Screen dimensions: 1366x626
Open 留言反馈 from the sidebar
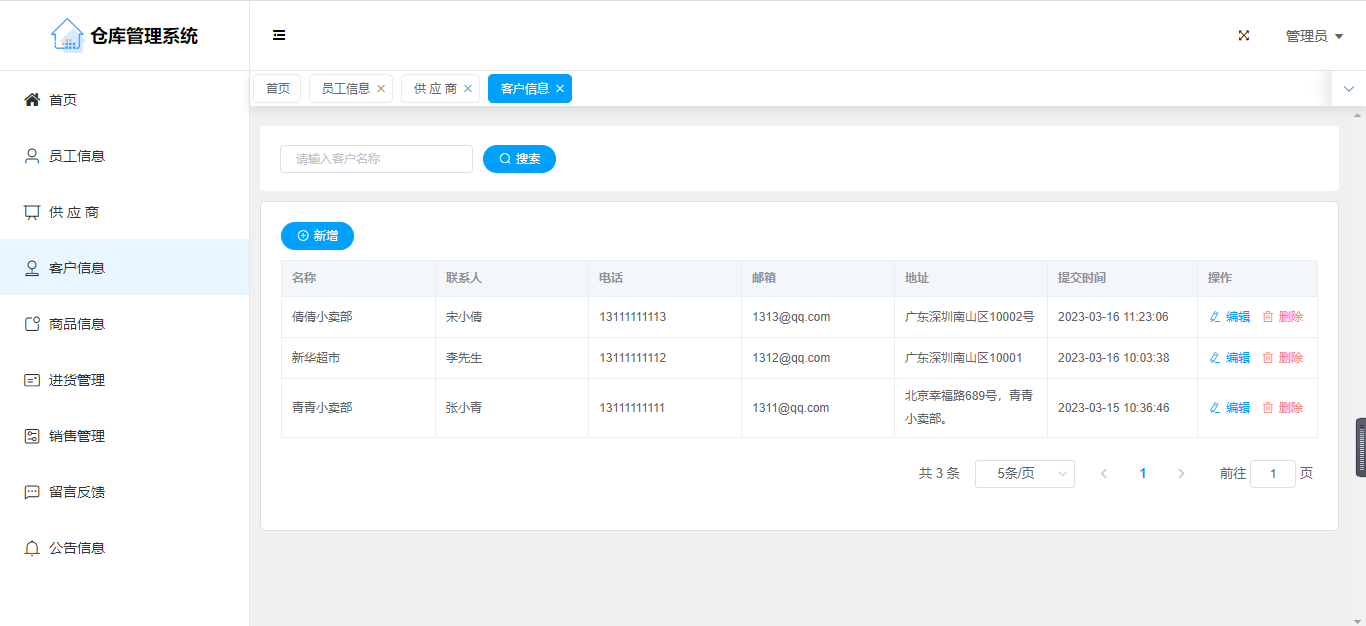77,492
